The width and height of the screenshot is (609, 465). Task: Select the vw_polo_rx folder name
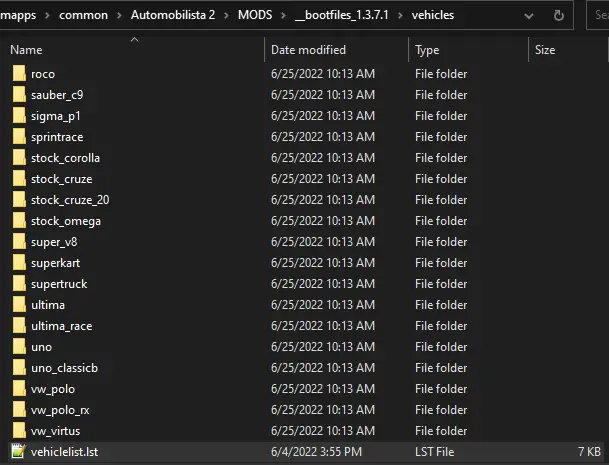pyautogui.click(x=60, y=410)
